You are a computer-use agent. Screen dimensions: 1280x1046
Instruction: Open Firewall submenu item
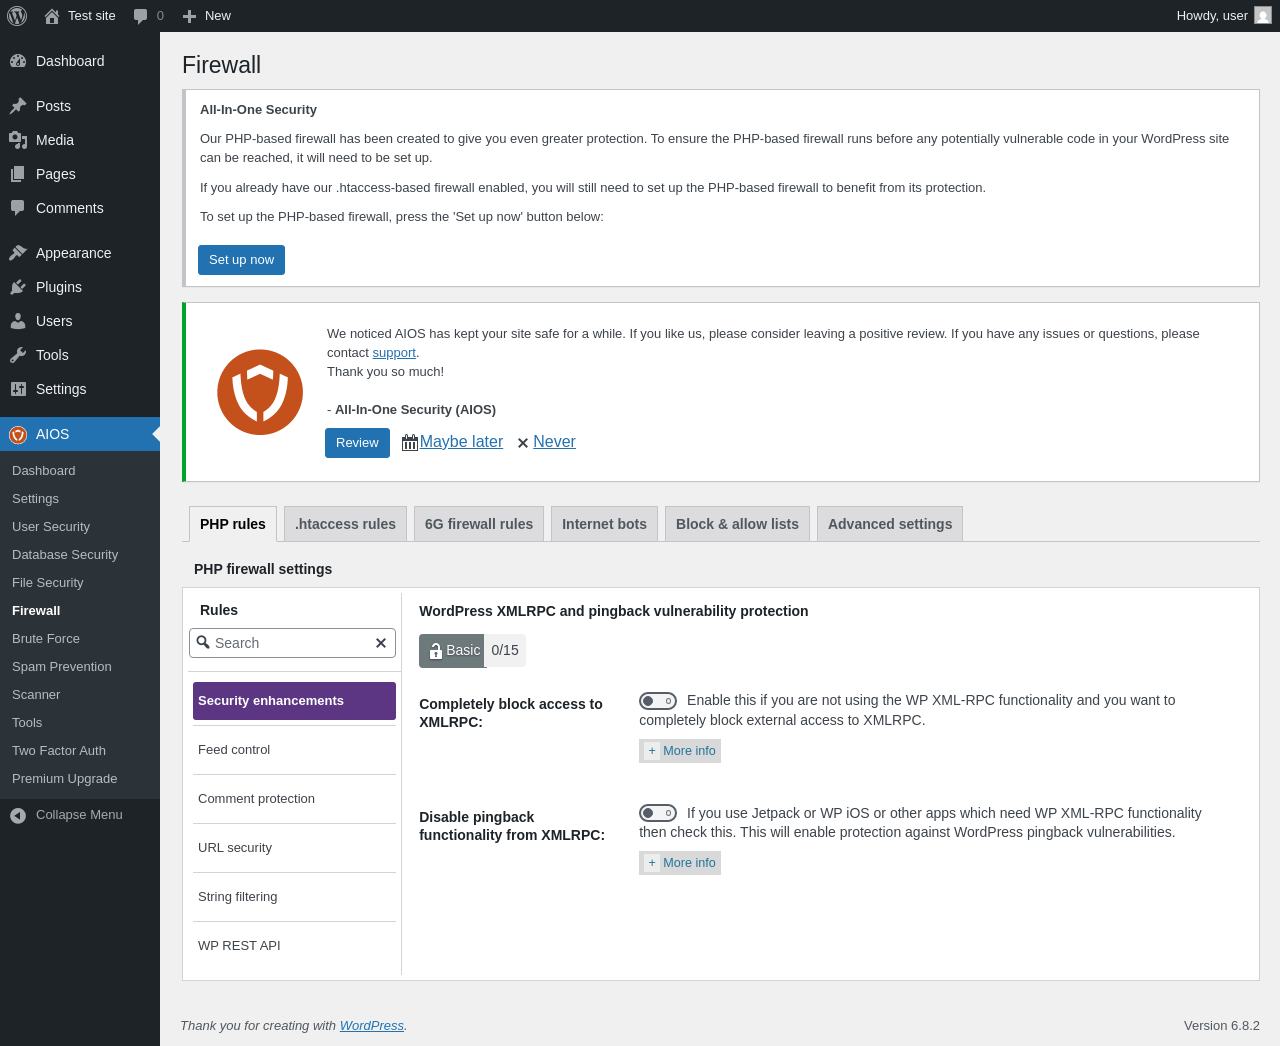coord(80,611)
